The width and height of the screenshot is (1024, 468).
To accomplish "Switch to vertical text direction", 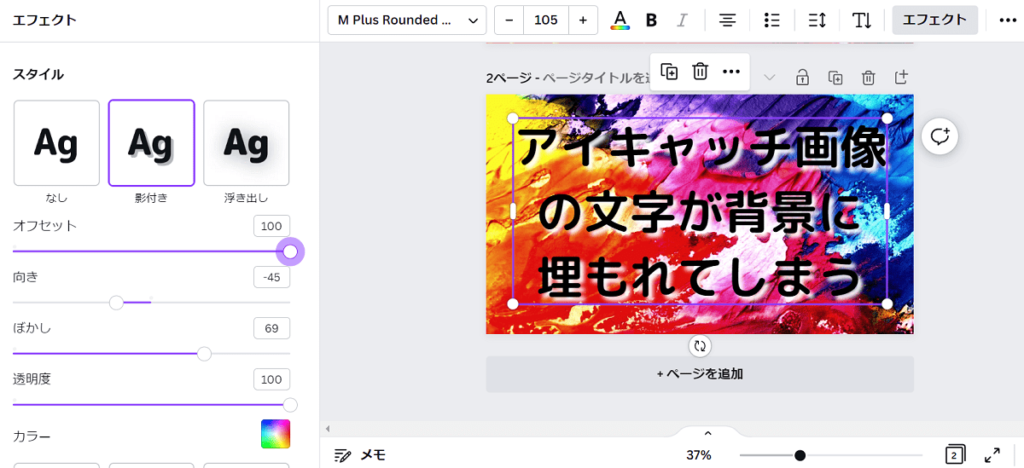I will pos(862,20).
